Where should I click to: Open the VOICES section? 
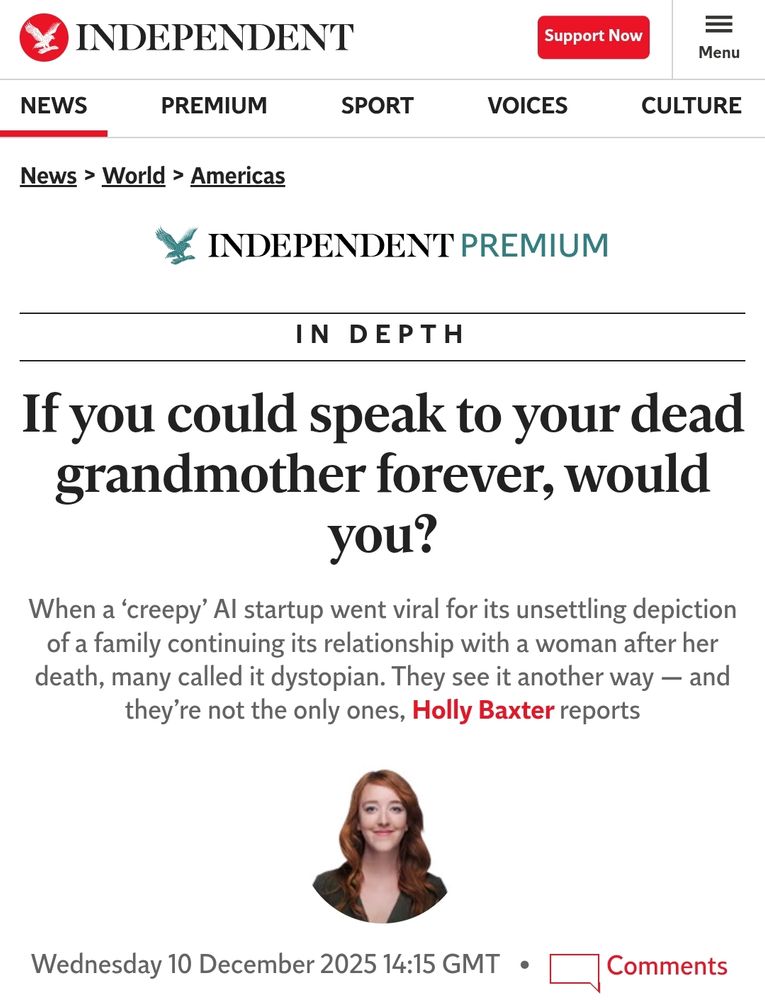point(527,105)
